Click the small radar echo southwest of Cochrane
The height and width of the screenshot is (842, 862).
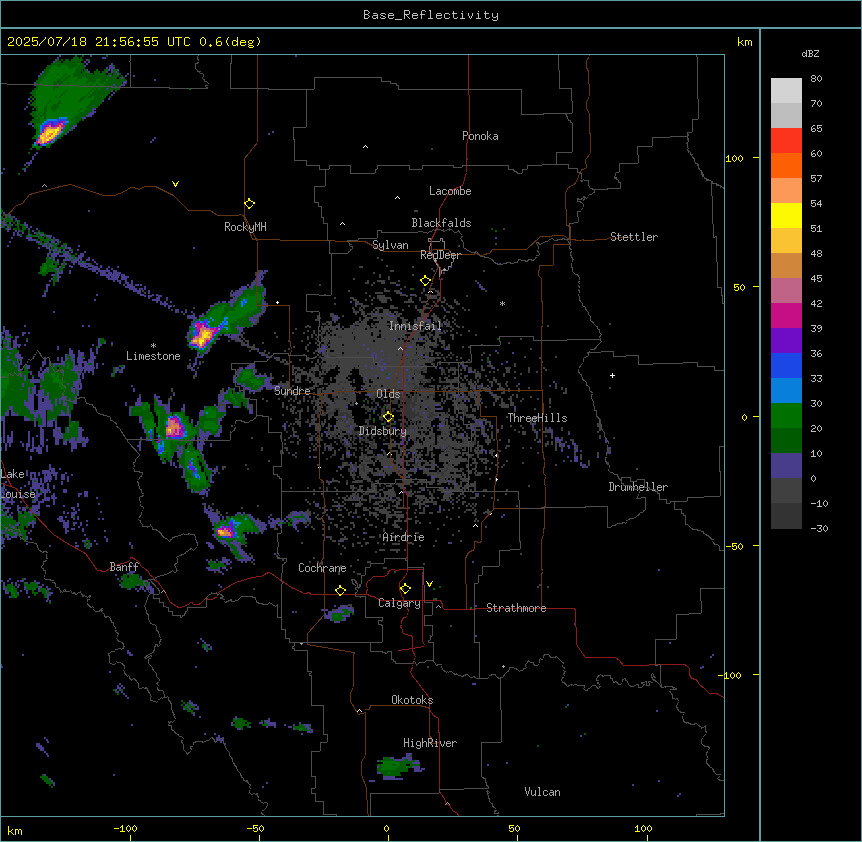click(x=339, y=613)
